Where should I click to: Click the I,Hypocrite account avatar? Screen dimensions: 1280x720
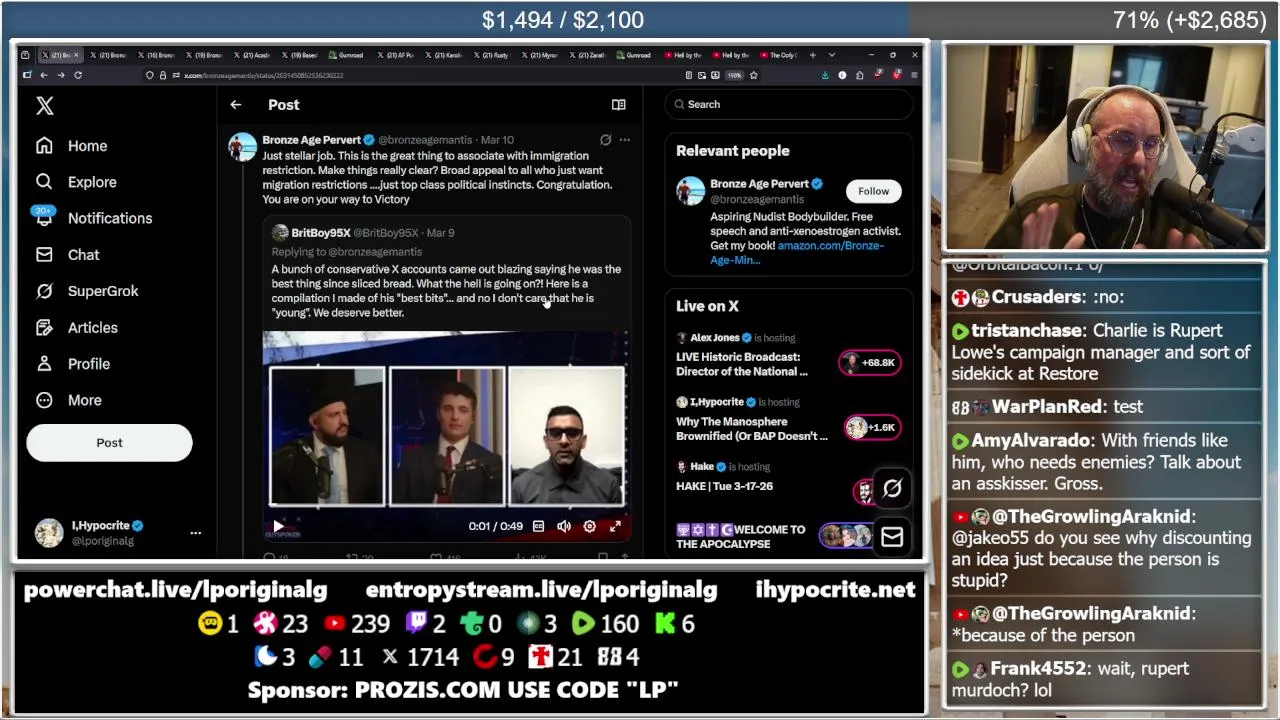click(48, 533)
